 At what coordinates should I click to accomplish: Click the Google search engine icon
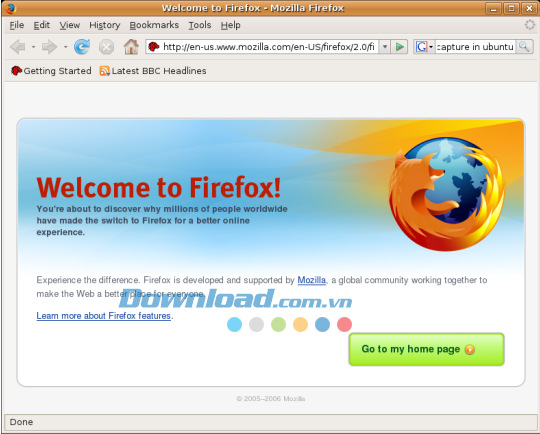click(421, 46)
